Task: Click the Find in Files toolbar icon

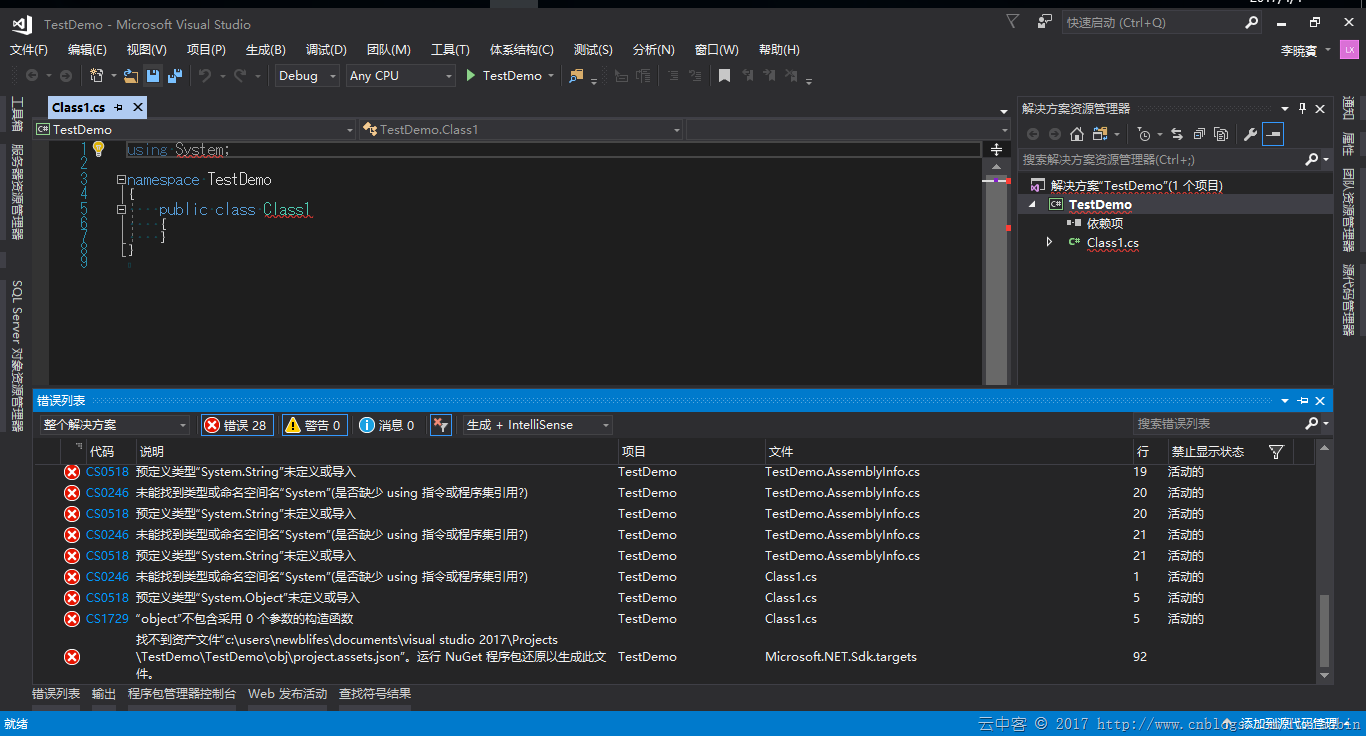Action: coord(576,76)
